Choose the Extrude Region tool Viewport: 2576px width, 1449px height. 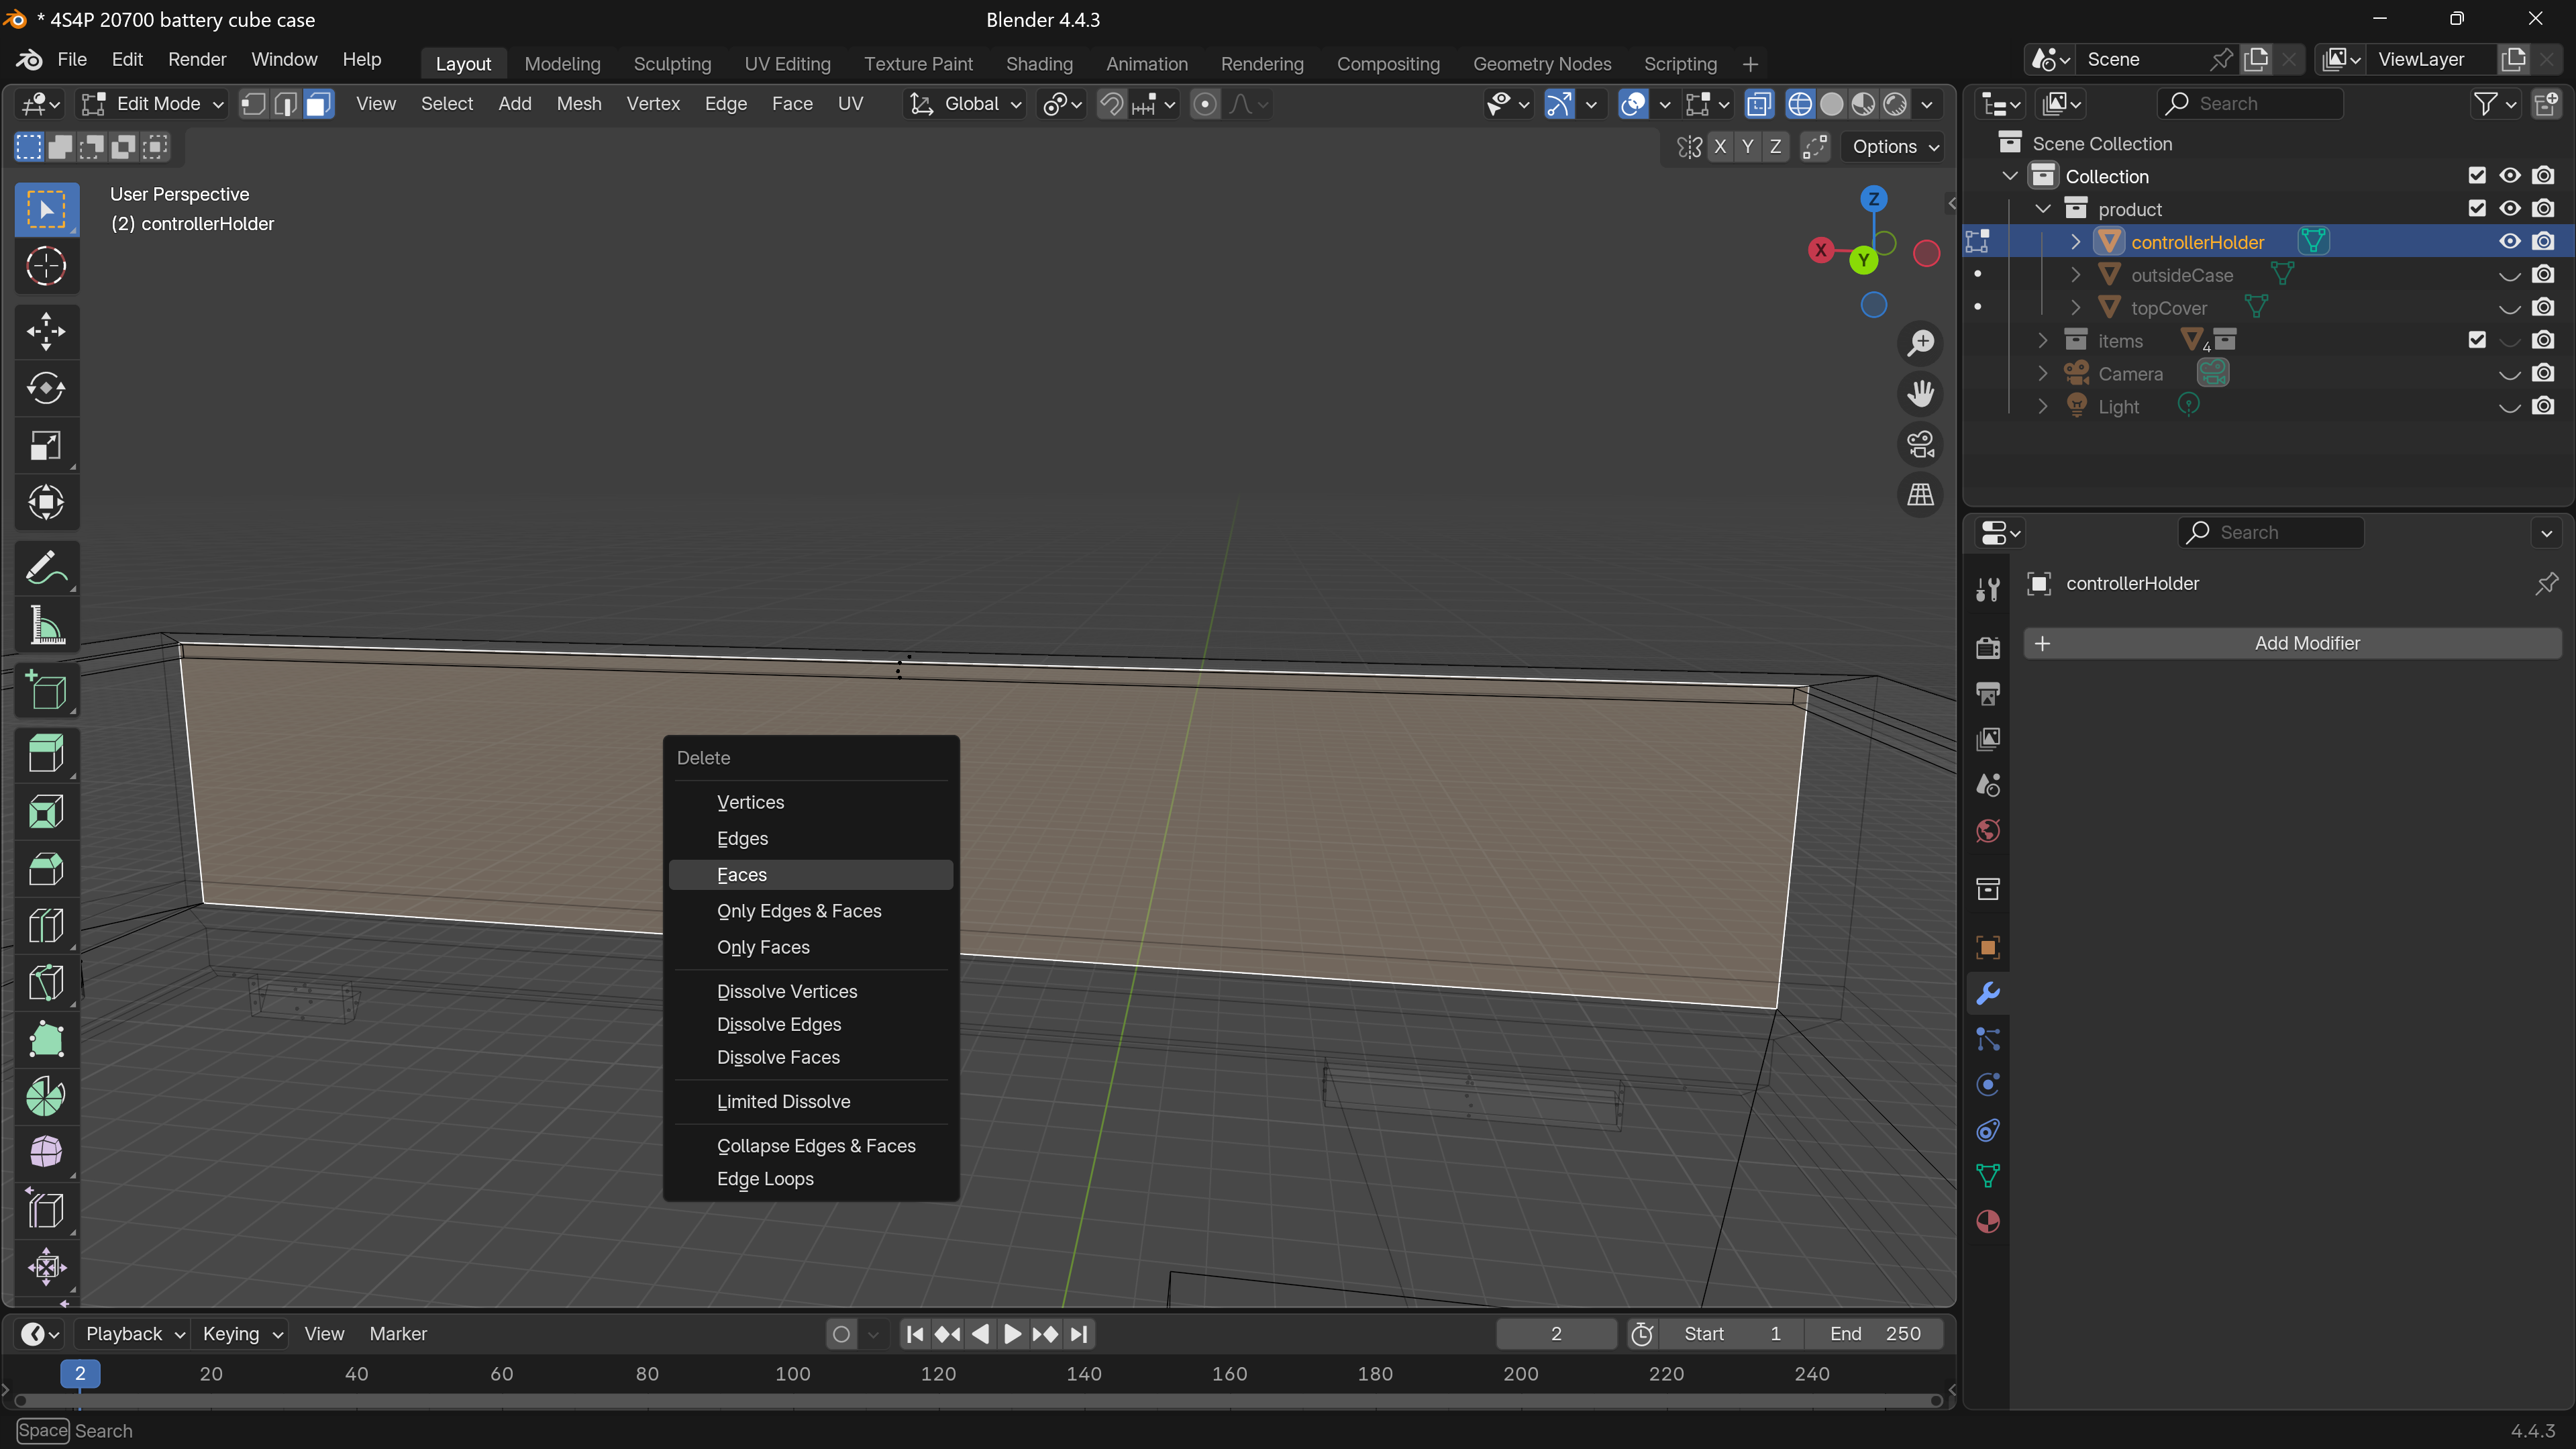pyautogui.click(x=45, y=753)
